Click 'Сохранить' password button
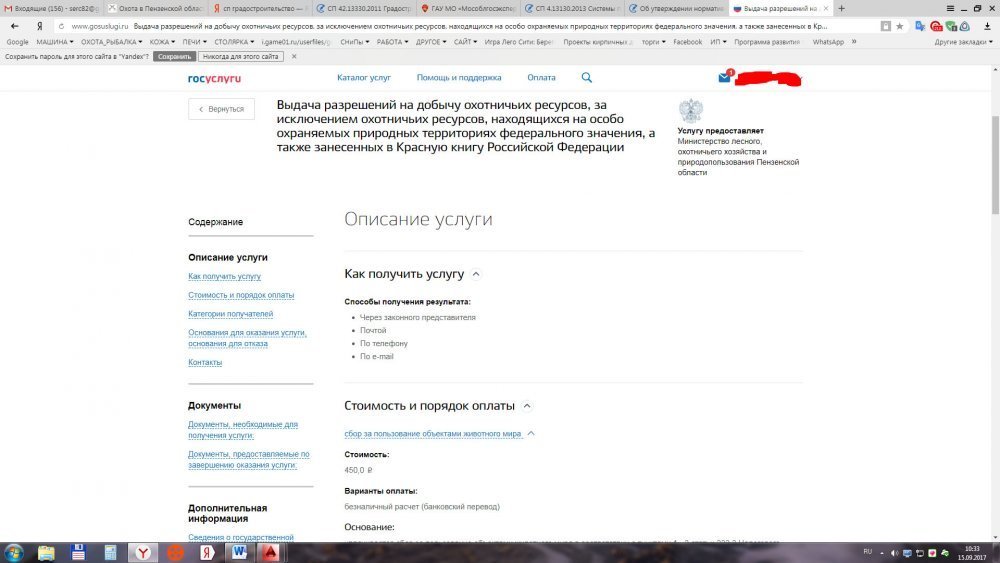 (x=174, y=56)
